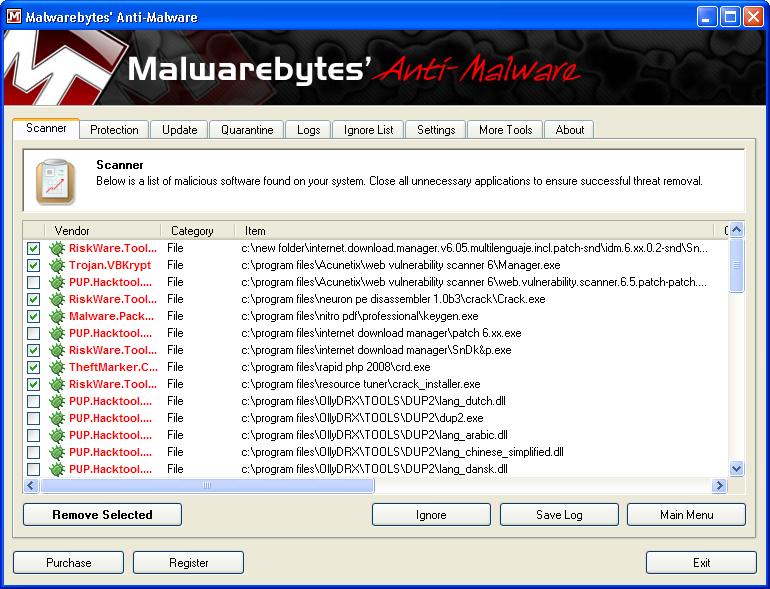Select the rapid php 2008 crd.exe path
Image resolution: width=770 pixels, height=589 pixels.
(x=335, y=367)
